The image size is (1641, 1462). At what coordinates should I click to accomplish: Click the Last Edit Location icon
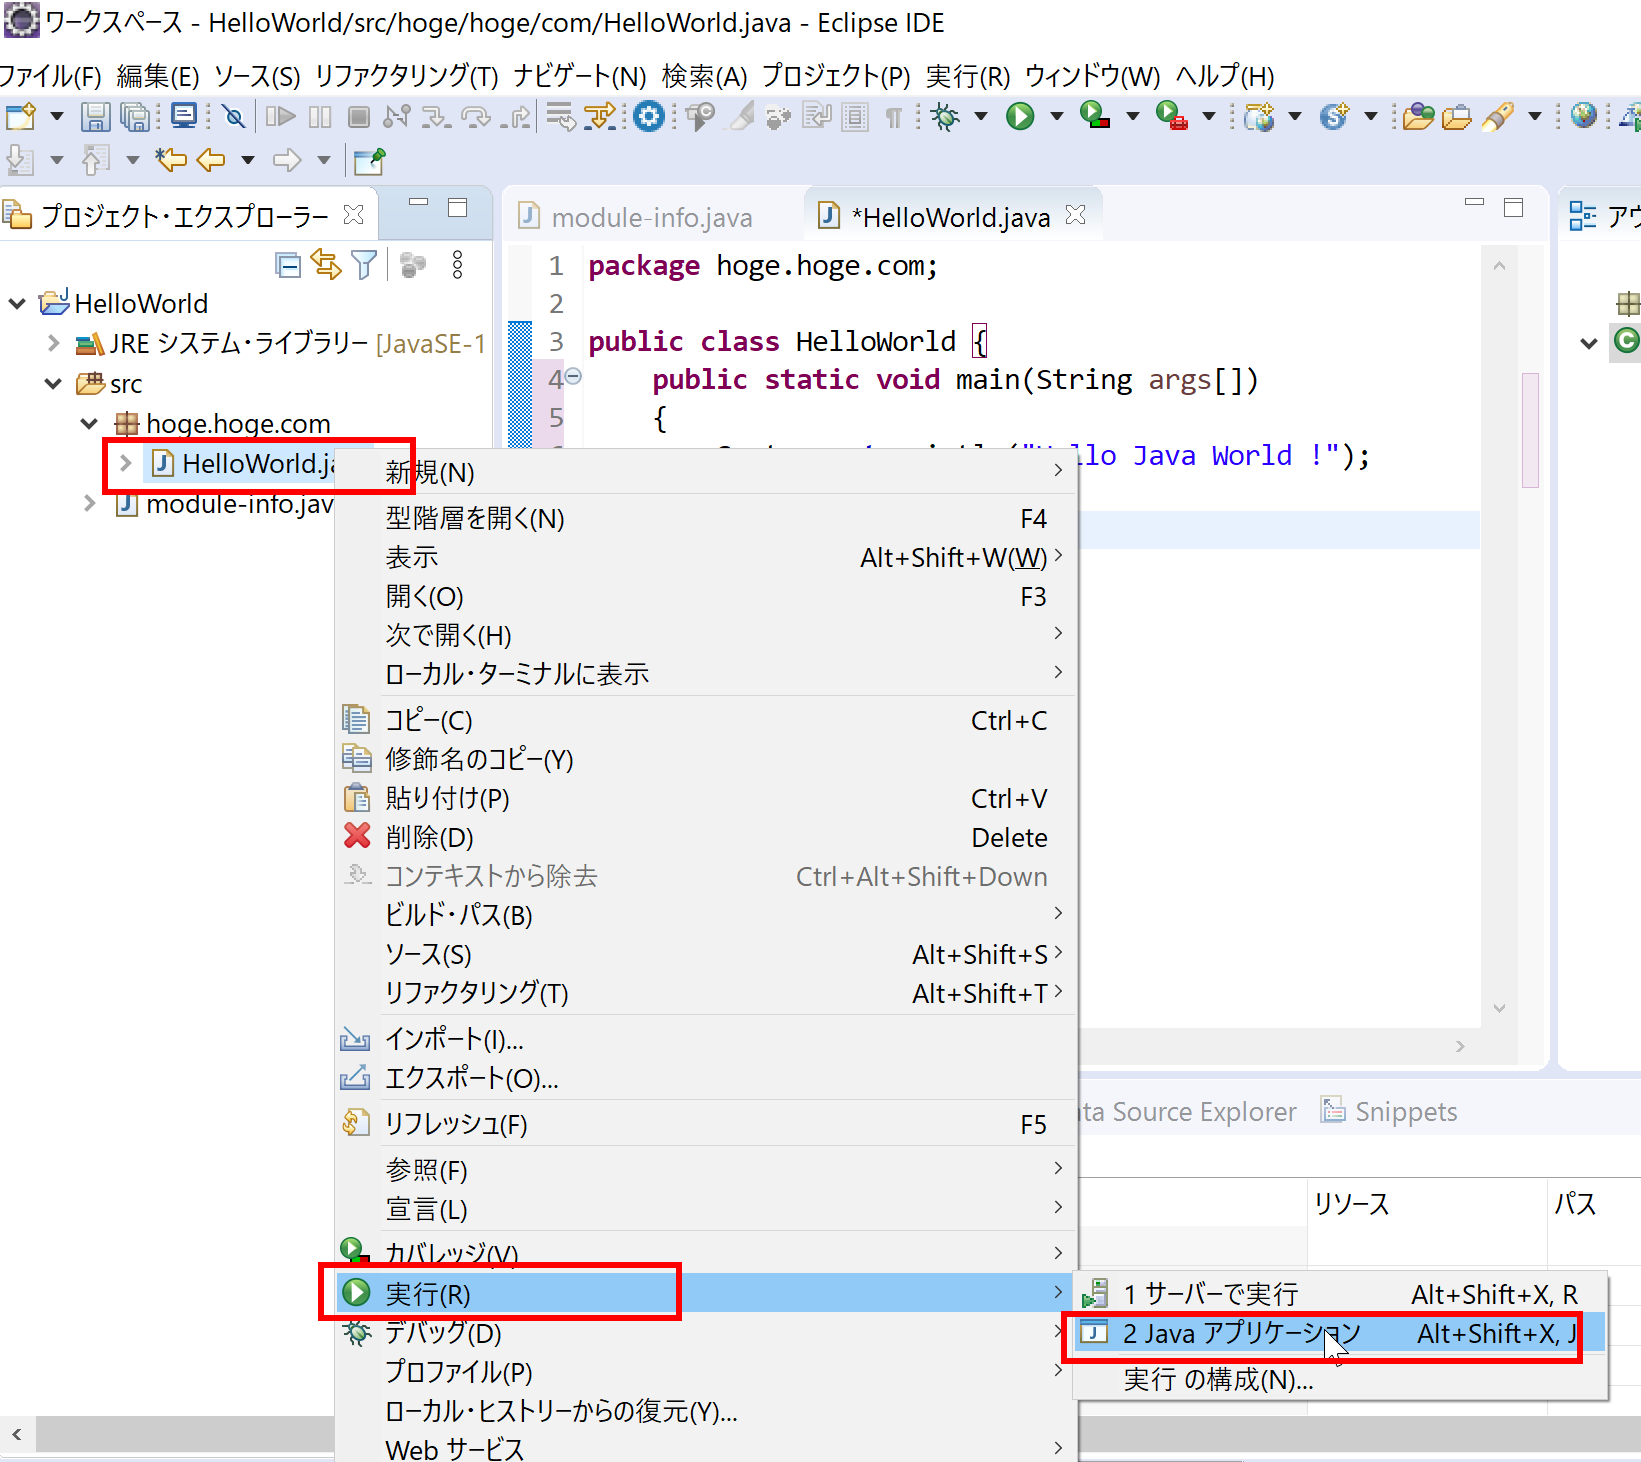tap(170, 160)
